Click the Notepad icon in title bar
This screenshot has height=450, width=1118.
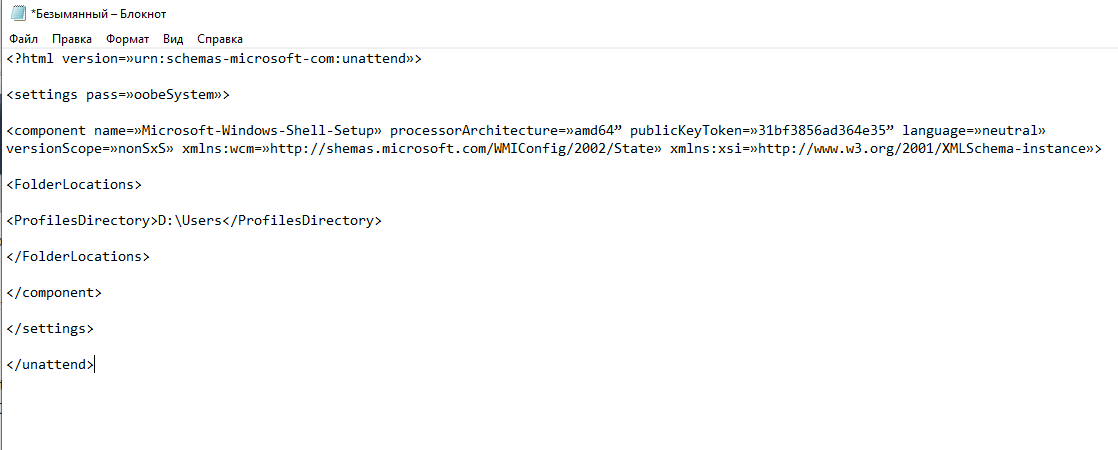tap(16, 14)
